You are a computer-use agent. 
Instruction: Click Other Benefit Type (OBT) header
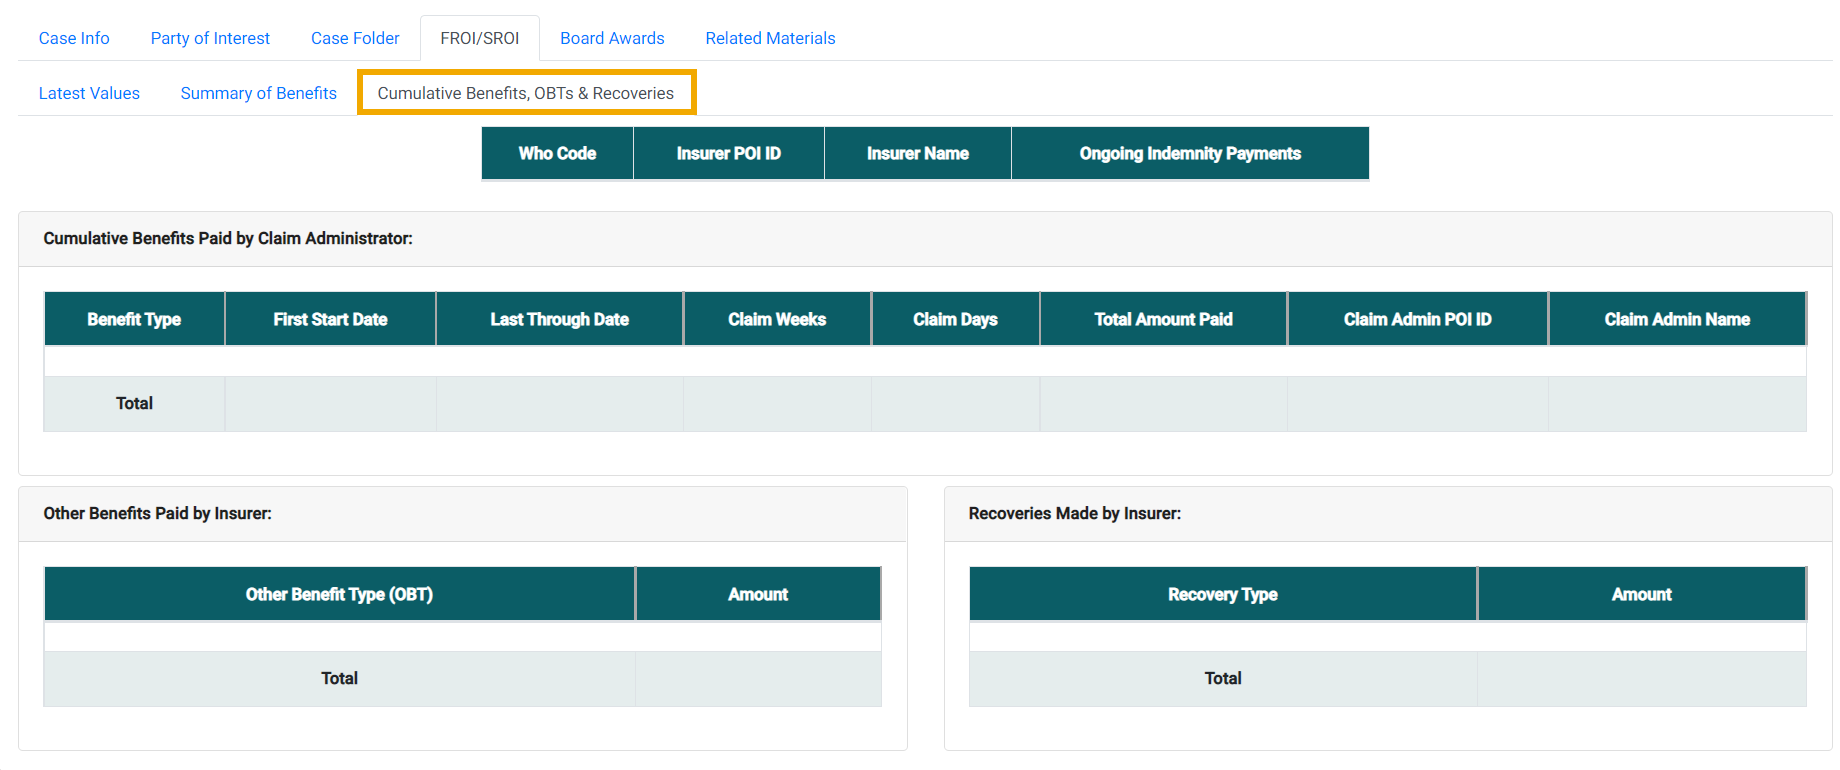[x=339, y=594]
